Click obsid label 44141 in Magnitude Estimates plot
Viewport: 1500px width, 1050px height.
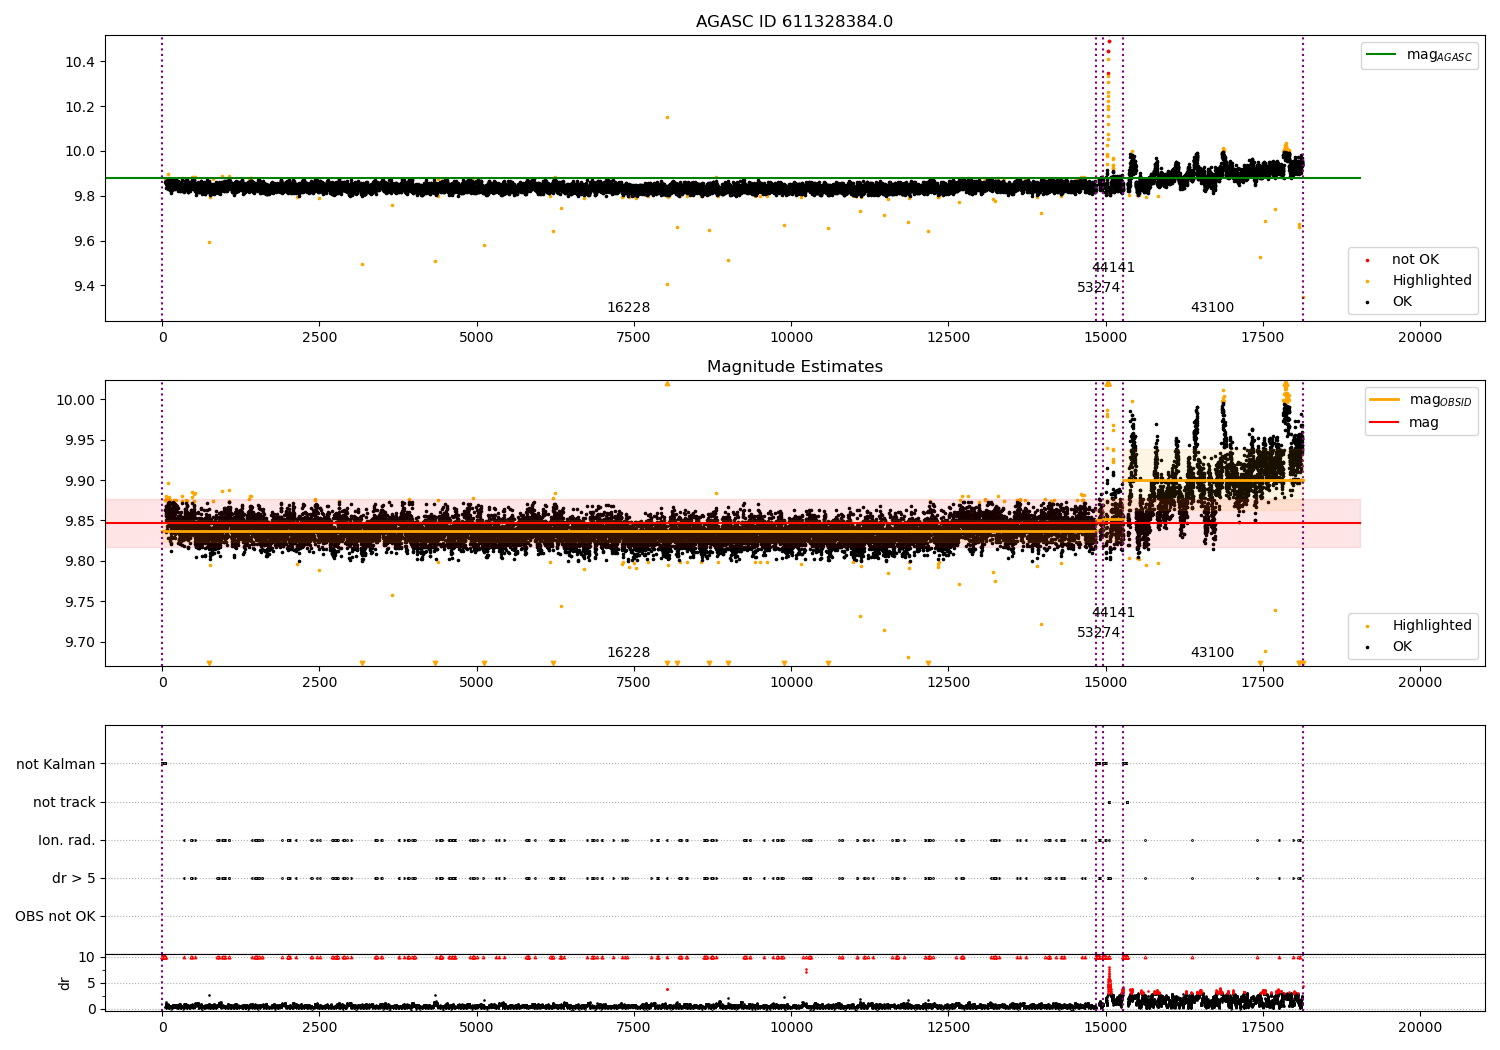pyautogui.click(x=1113, y=613)
